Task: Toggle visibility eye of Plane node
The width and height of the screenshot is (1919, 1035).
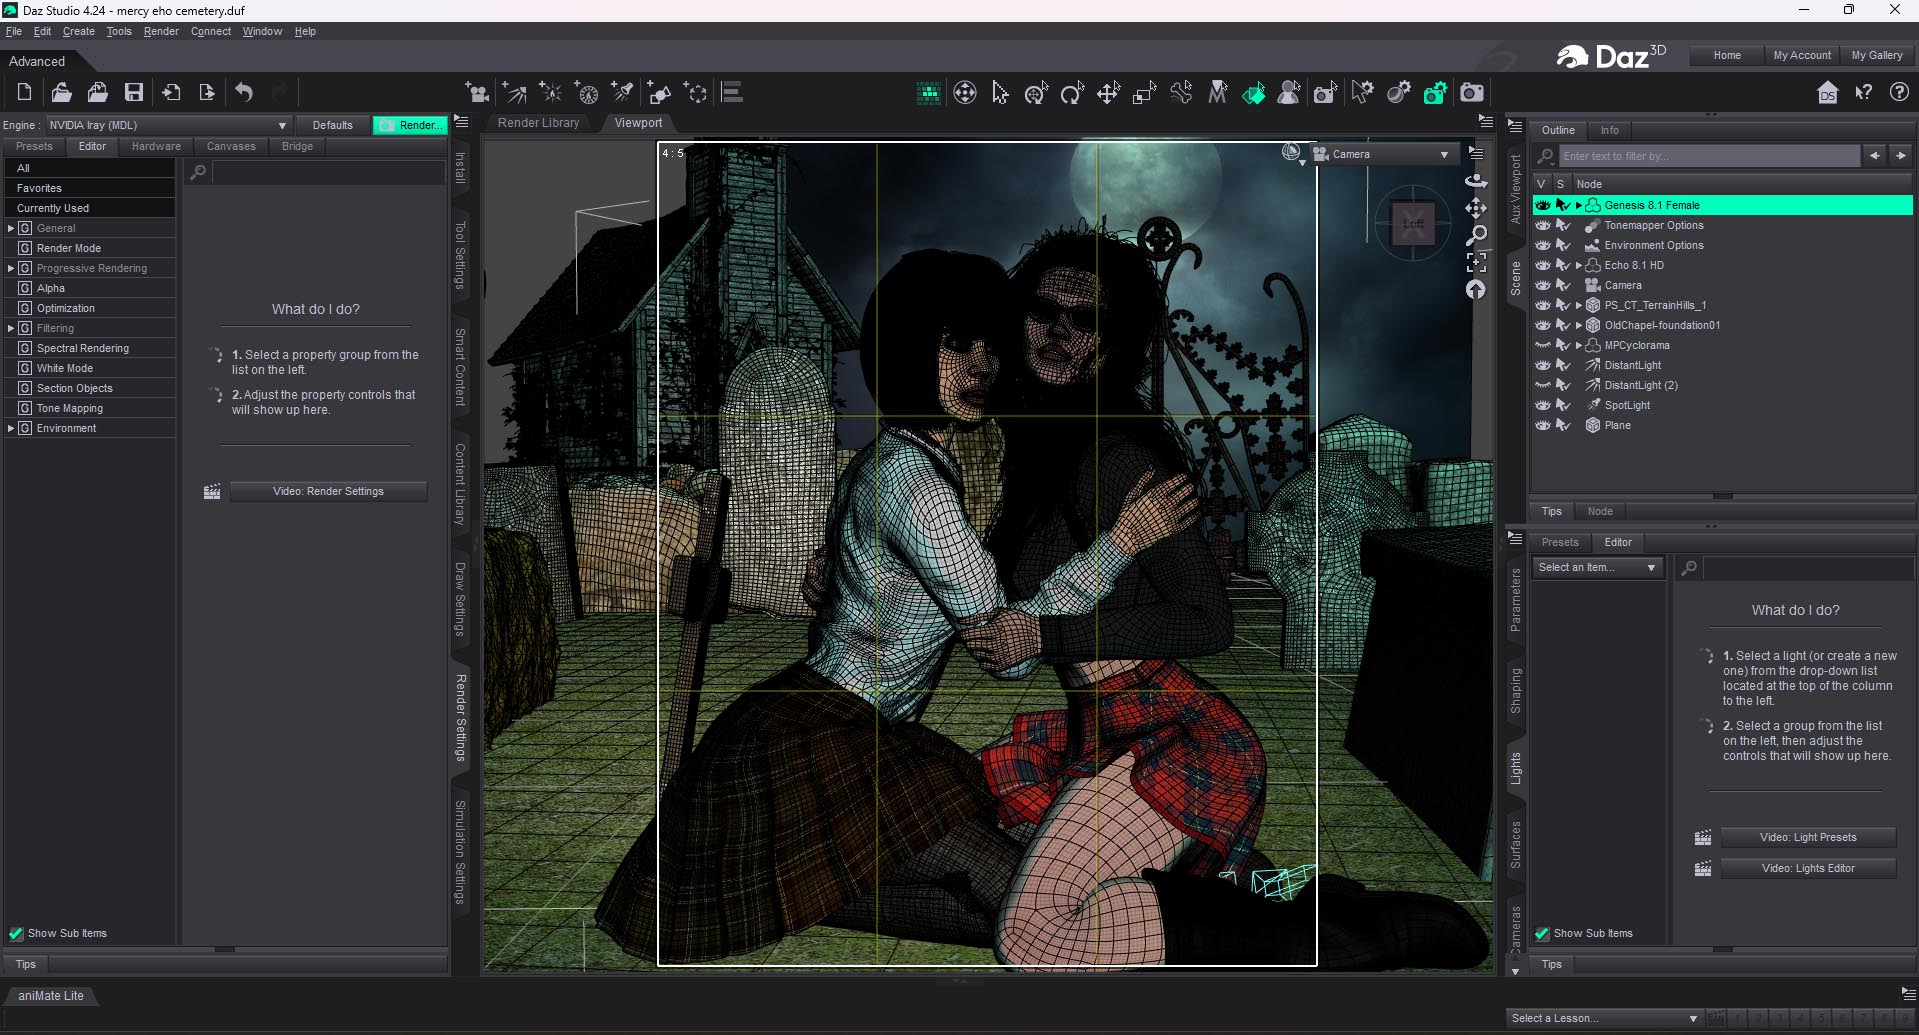Action: (1543, 425)
